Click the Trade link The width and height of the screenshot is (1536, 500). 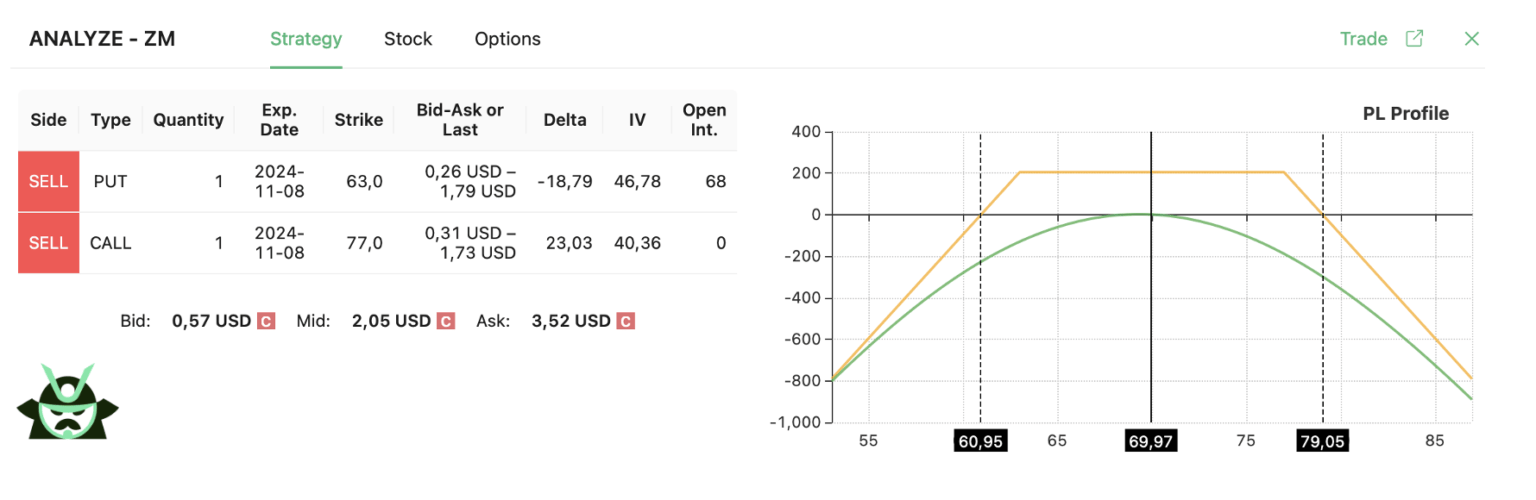point(1363,39)
